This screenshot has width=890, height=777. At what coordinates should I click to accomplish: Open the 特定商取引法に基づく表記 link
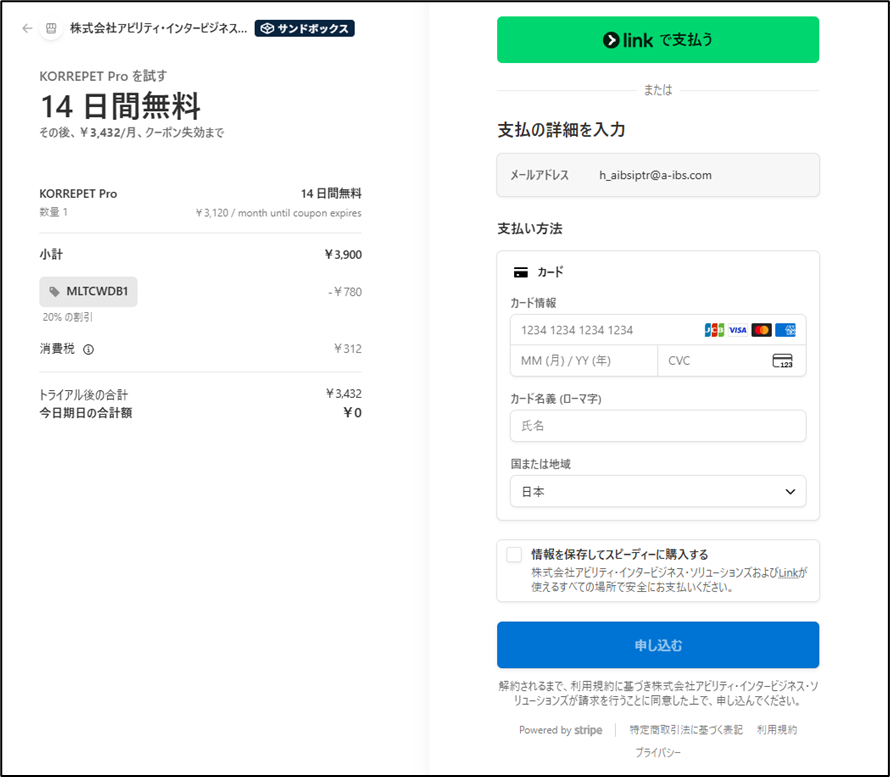[686, 730]
